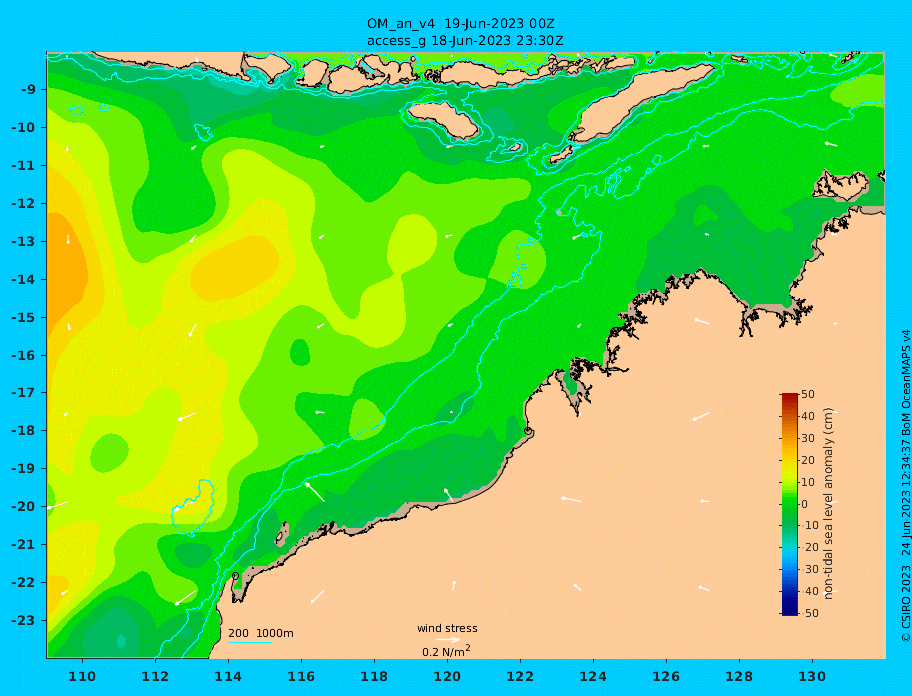This screenshot has height=696, width=912.
Task: Click latitude label -10
Action: tap(24, 127)
